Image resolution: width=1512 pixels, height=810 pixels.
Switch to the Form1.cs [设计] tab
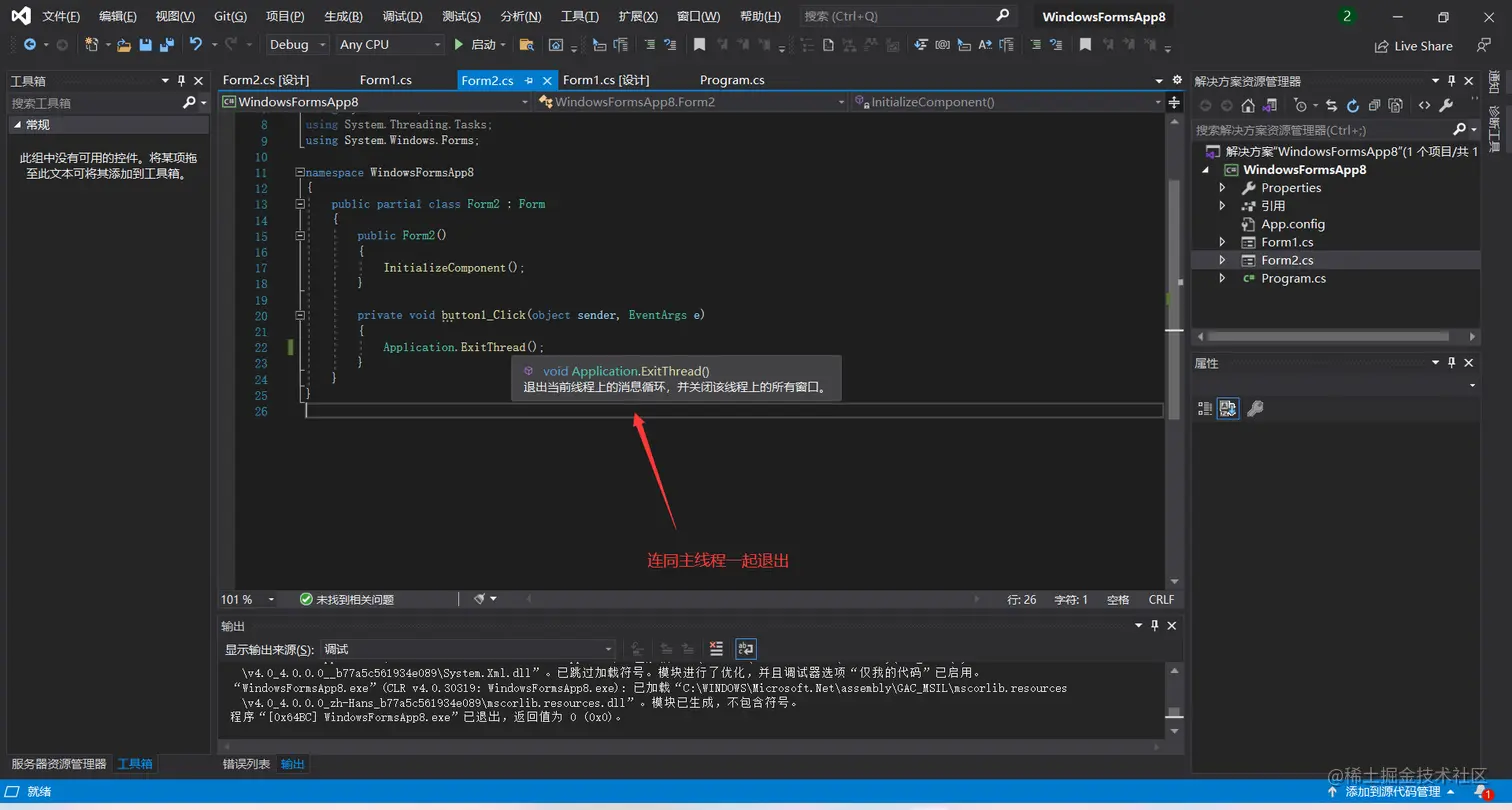coord(606,80)
